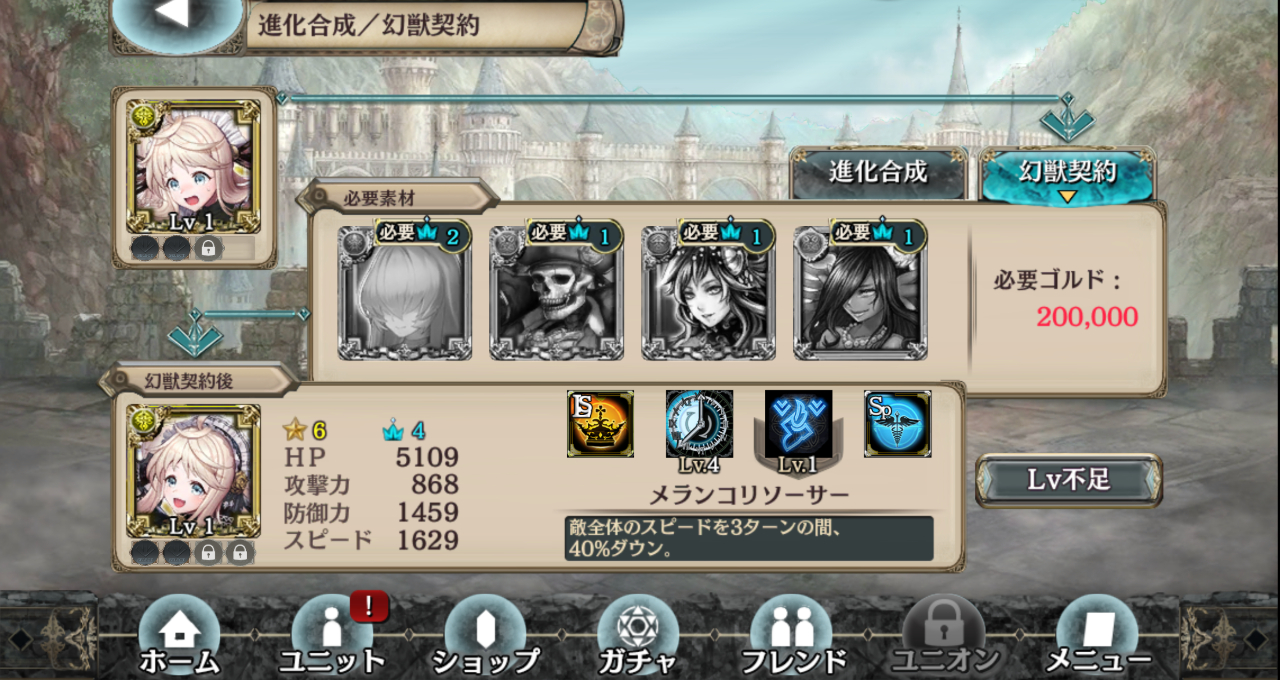Select the Lv.4 clock skill icon
The height and width of the screenshot is (680, 1280).
point(699,424)
